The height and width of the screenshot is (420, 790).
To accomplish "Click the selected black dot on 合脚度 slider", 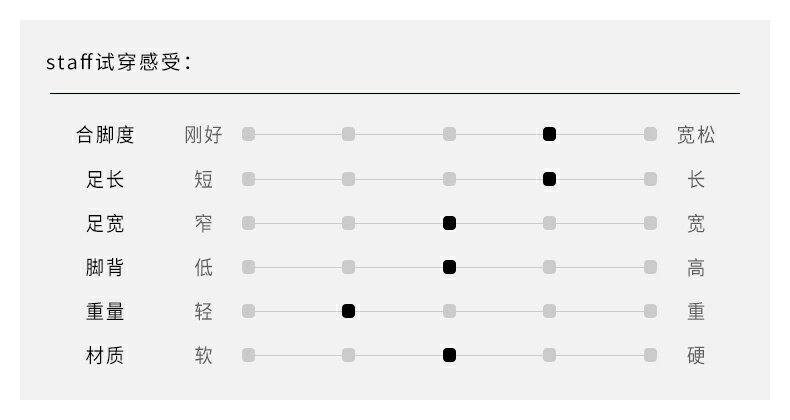I will (549, 134).
